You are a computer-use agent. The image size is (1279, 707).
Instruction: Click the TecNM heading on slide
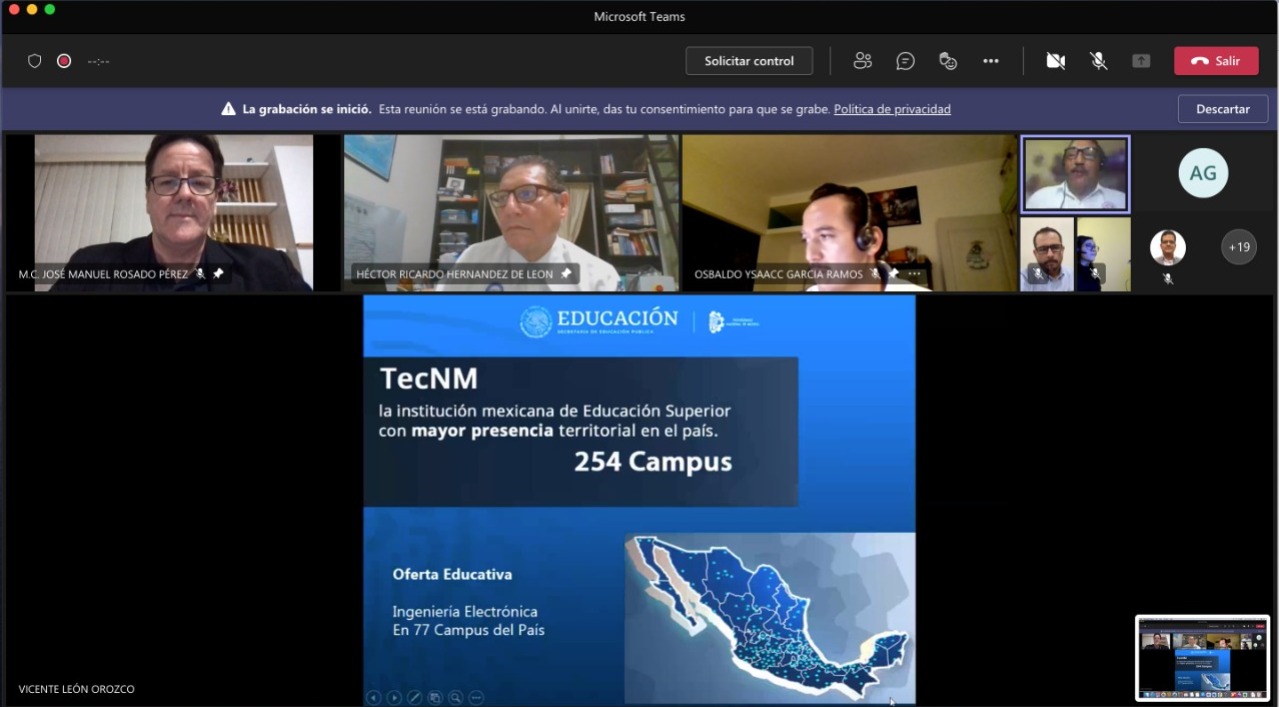pyautogui.click(x=429, y=379)
